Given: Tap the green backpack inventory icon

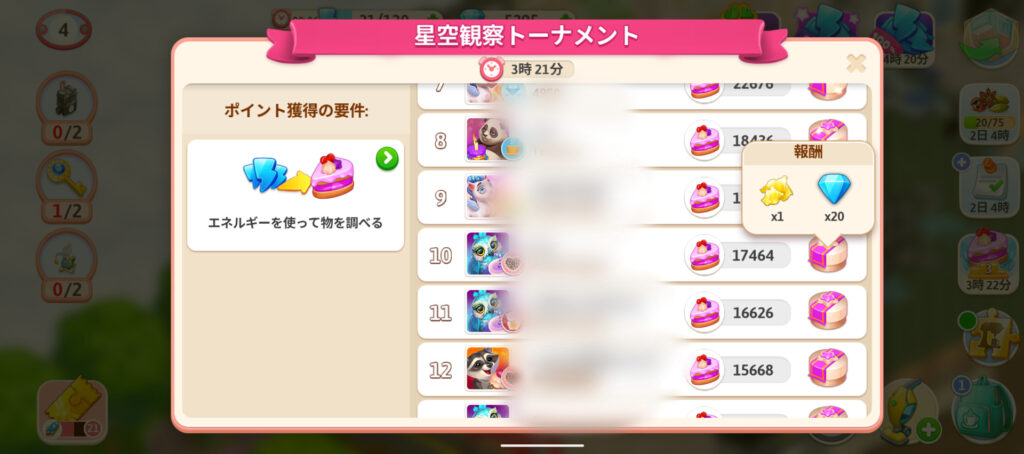Looking at the screenshot, I should coord(983,408).
